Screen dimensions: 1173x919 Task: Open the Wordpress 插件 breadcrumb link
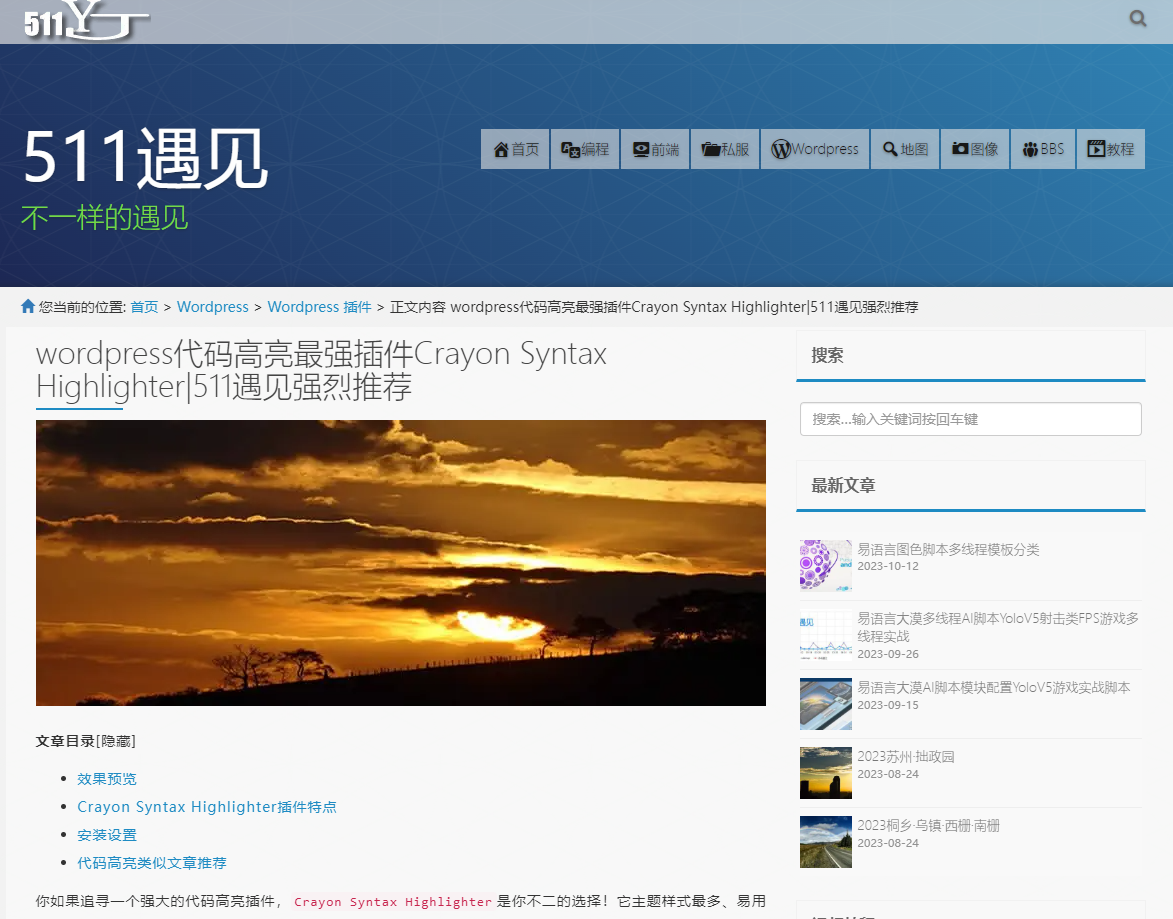(x=319, y=307)
